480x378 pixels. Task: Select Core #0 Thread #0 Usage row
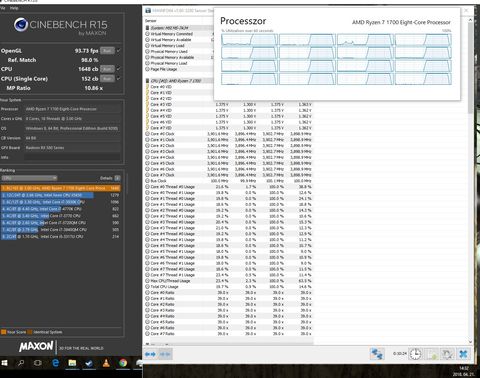tap(229, 187)
